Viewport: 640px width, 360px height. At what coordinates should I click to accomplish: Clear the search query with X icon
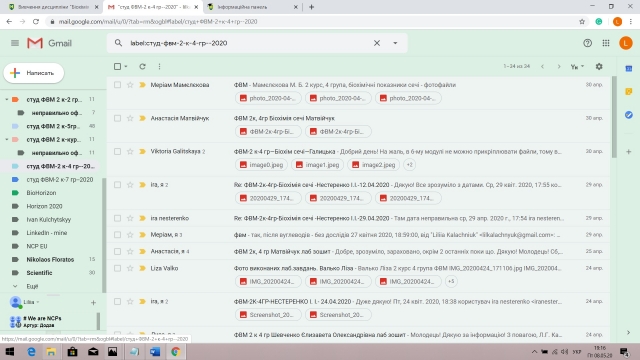(377, 43)
